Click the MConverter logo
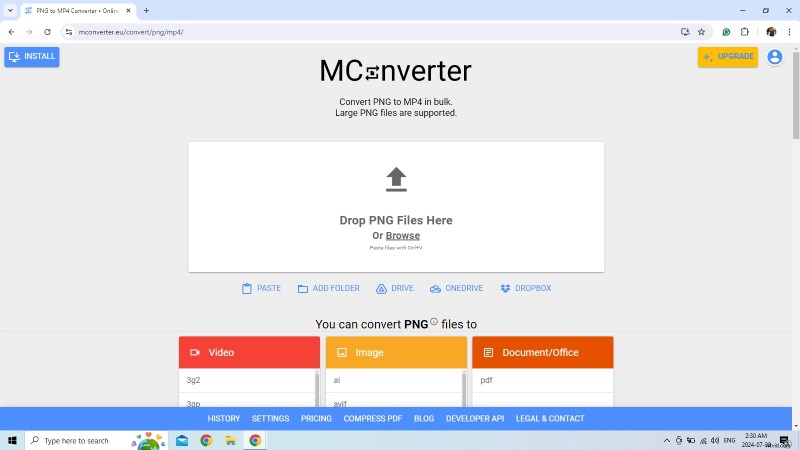This screenshot has width=800, height=450. [x=395, y=71]
